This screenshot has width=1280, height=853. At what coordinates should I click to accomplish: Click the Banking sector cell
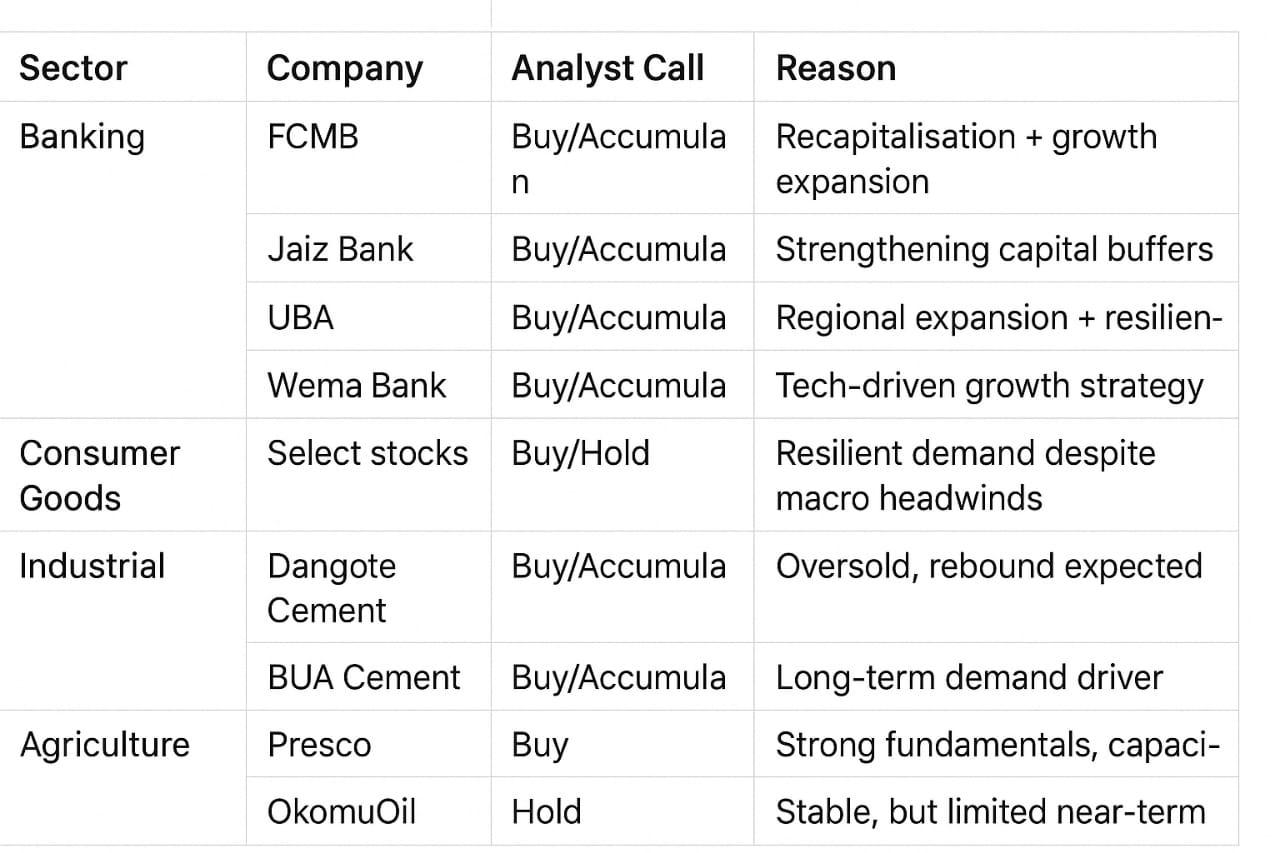82,137
